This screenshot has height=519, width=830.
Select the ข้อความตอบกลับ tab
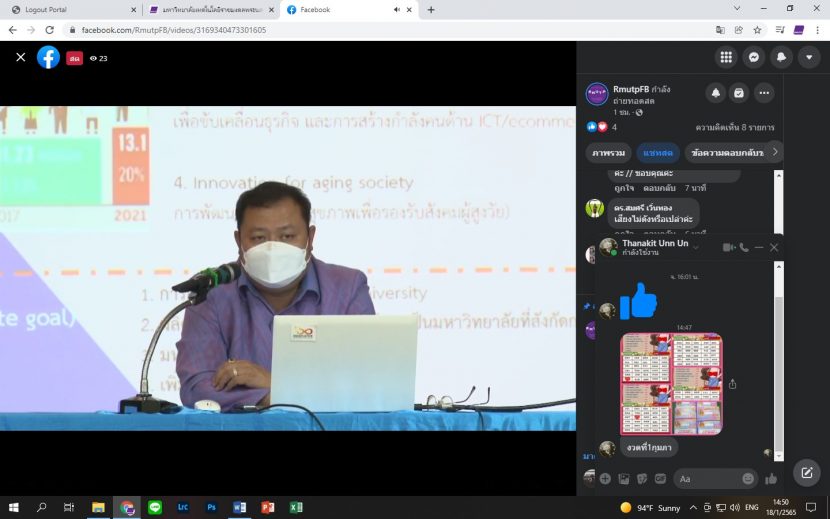(727, 153)
